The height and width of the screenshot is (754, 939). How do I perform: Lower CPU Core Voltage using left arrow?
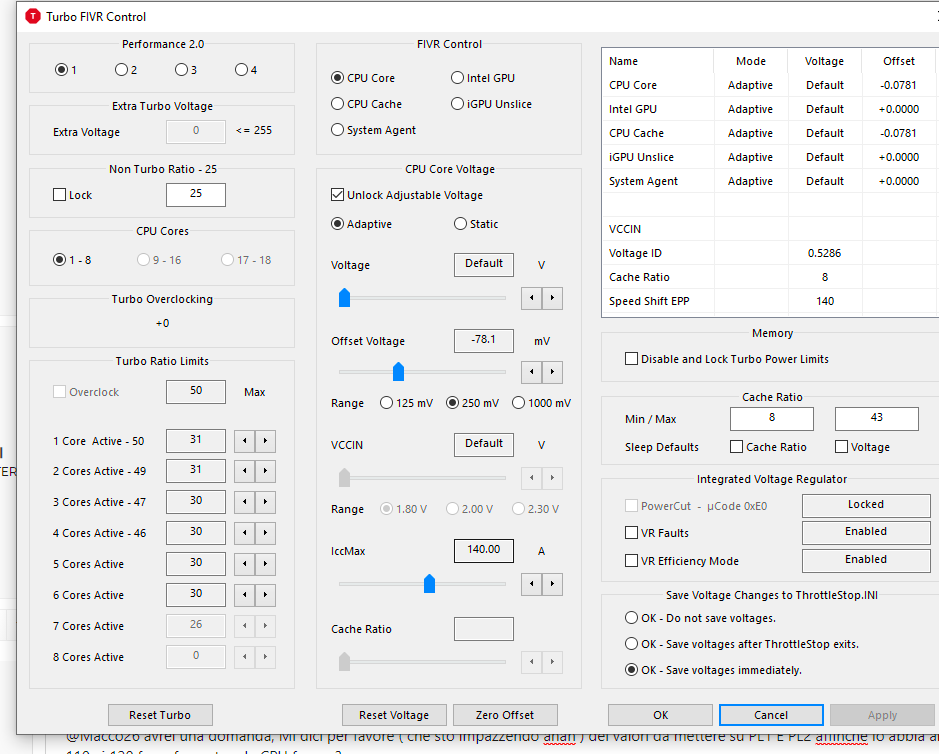(x=531, y=298)
